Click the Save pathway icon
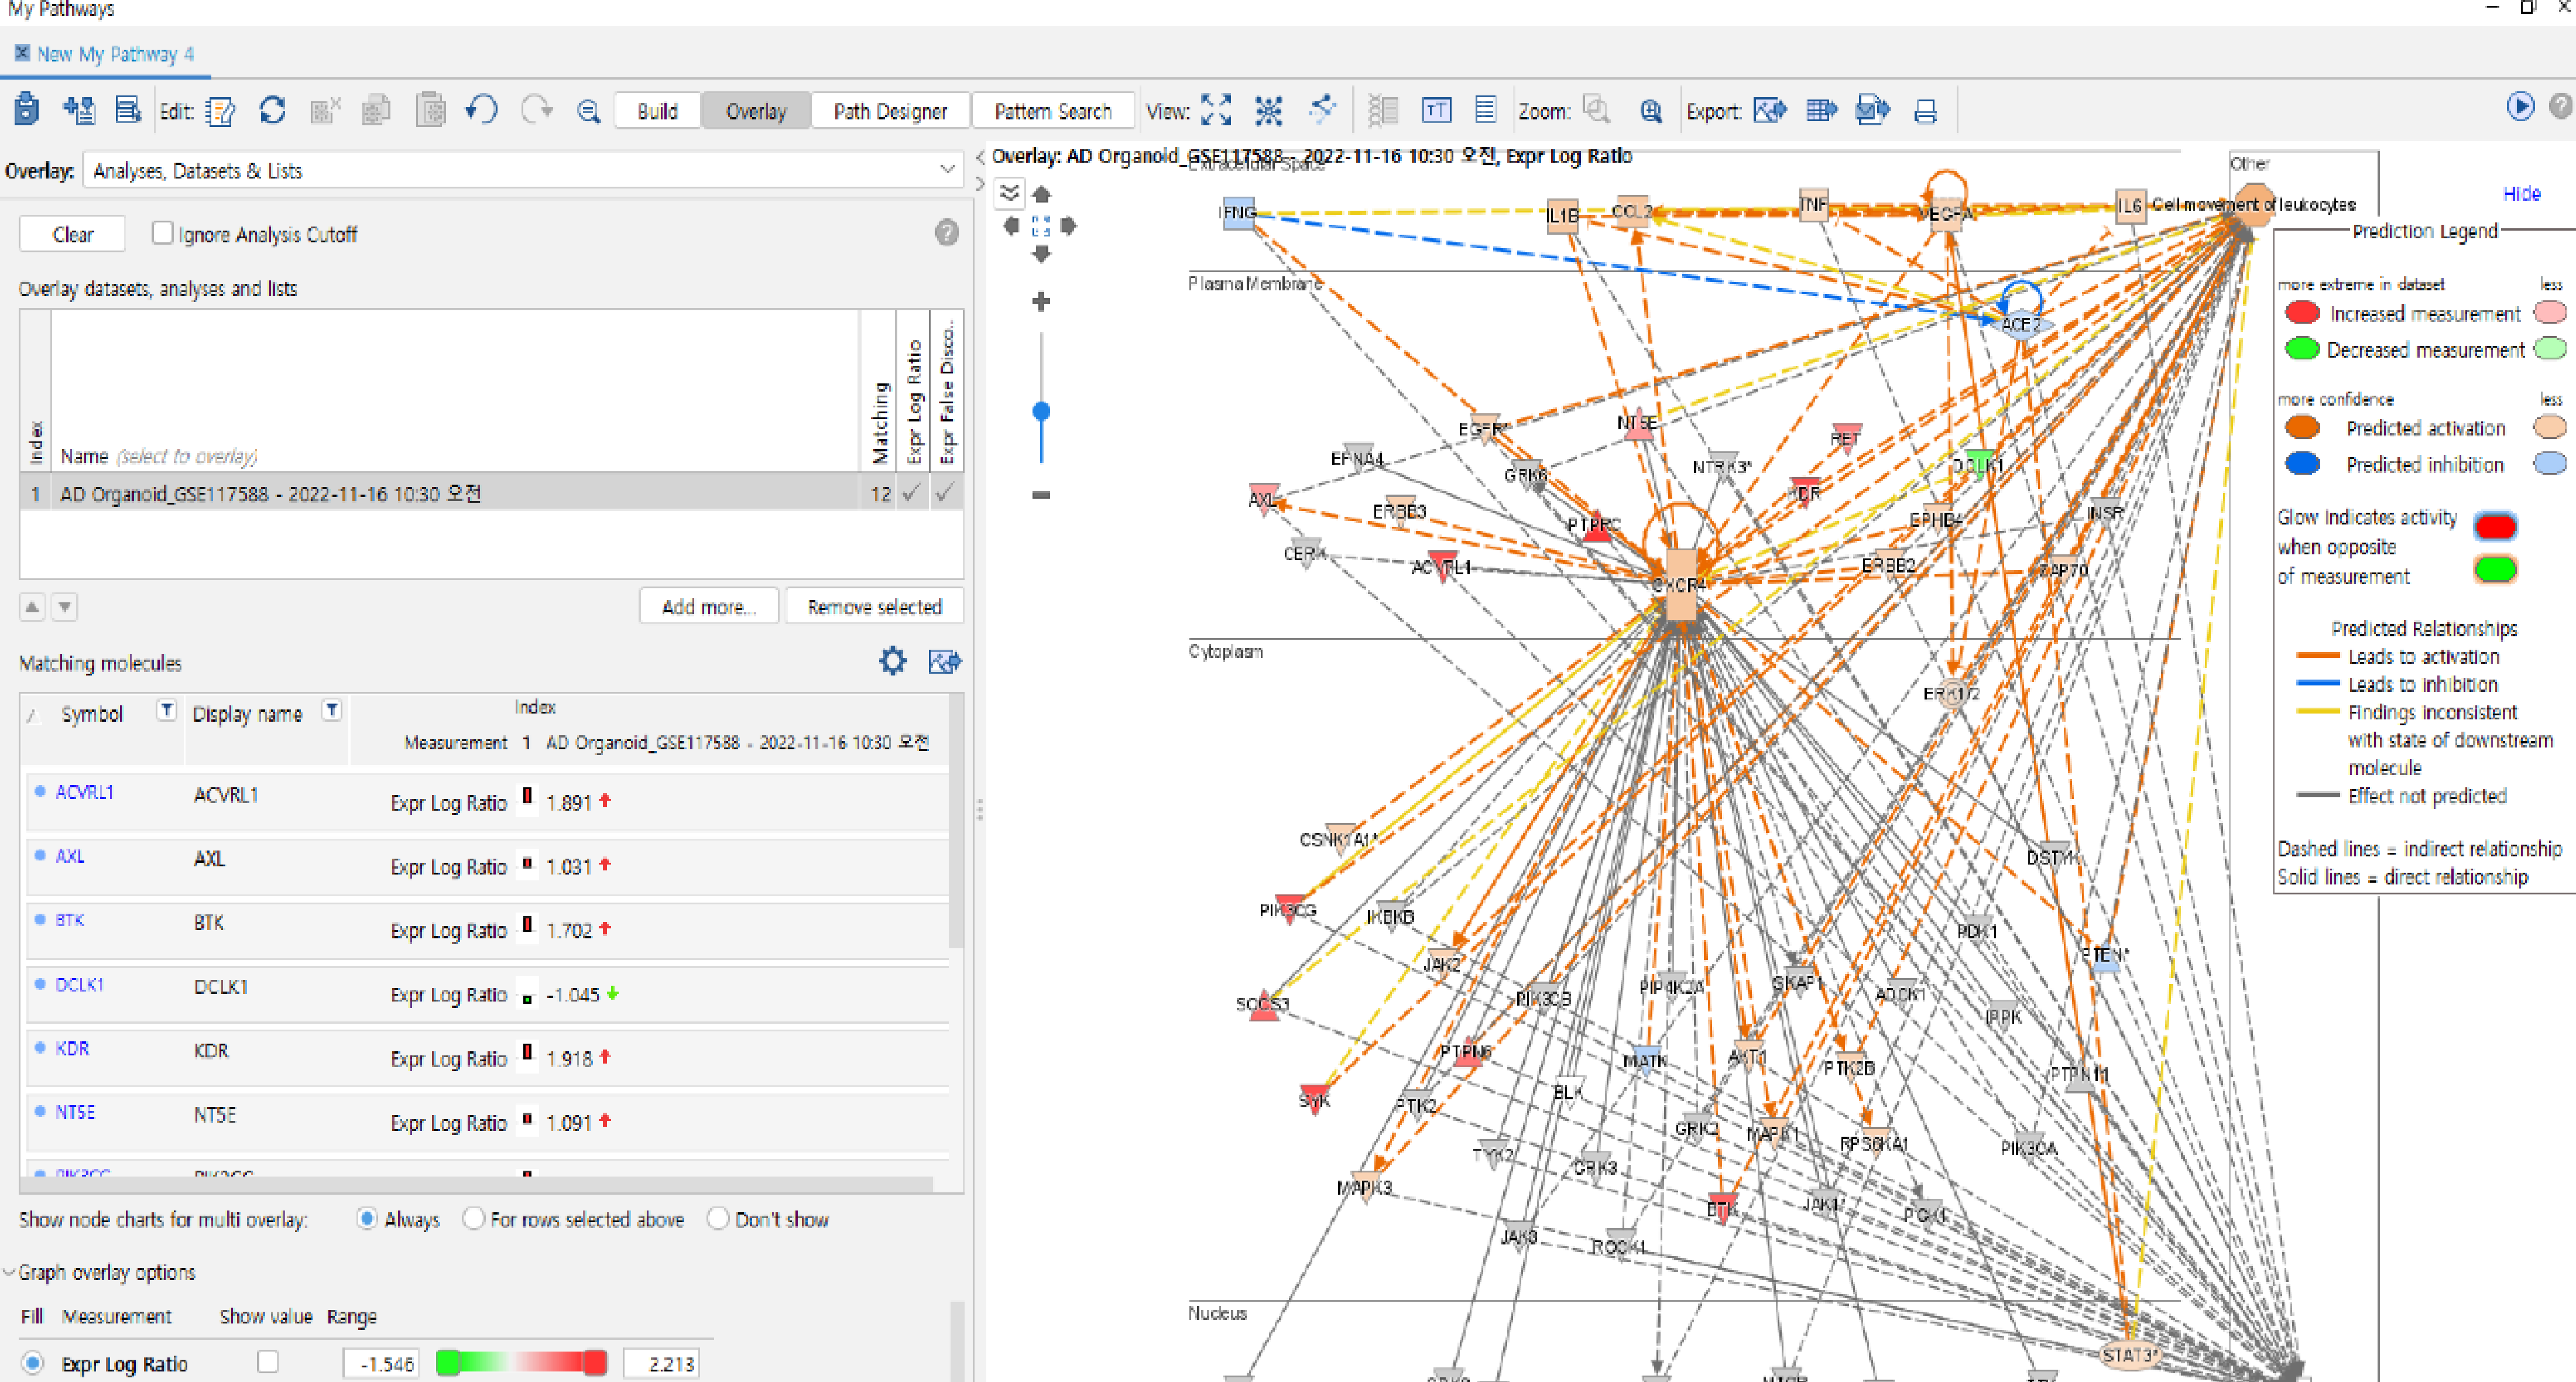 27,109
